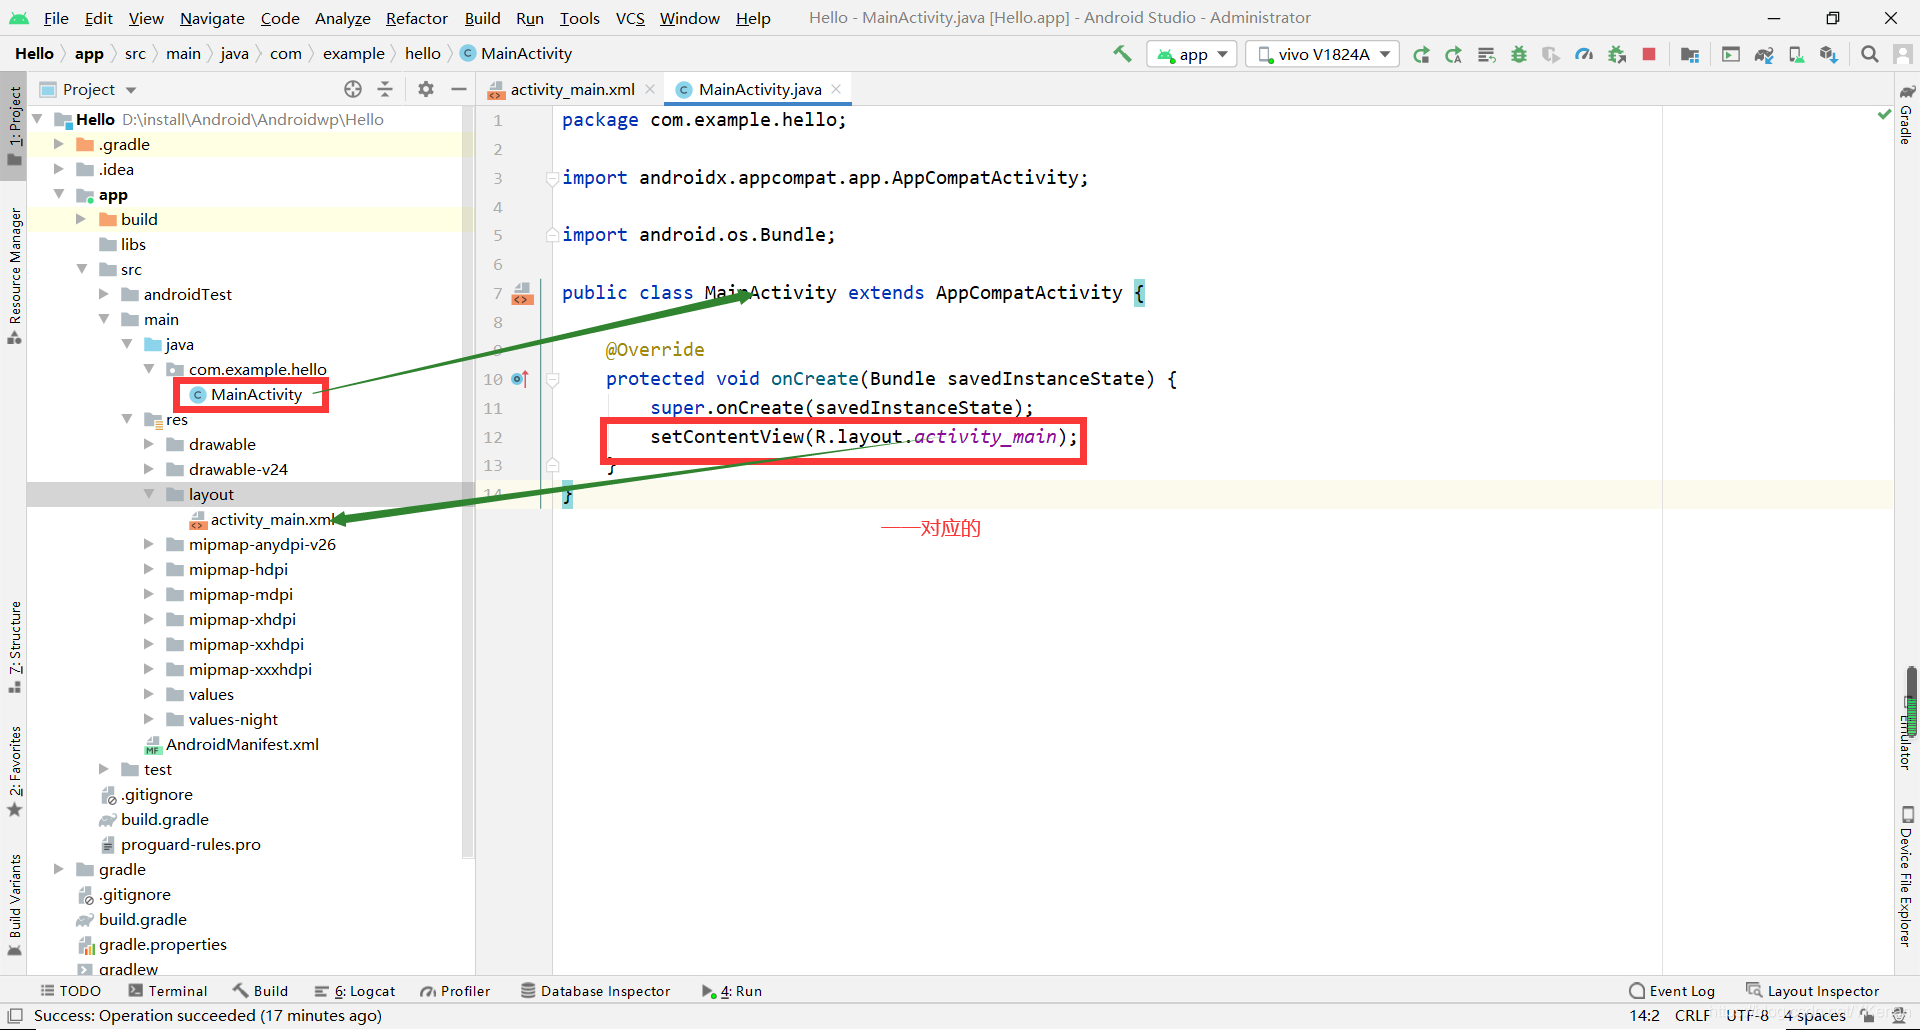This screenshot has width=1920, height=1030.
Task: Click the Rerun app icon
Action: 1421,55
